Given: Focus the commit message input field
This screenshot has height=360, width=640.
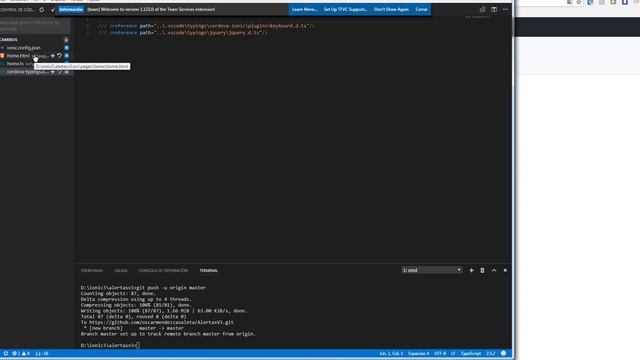Looking at the screenshot, I should pos(35,25).
